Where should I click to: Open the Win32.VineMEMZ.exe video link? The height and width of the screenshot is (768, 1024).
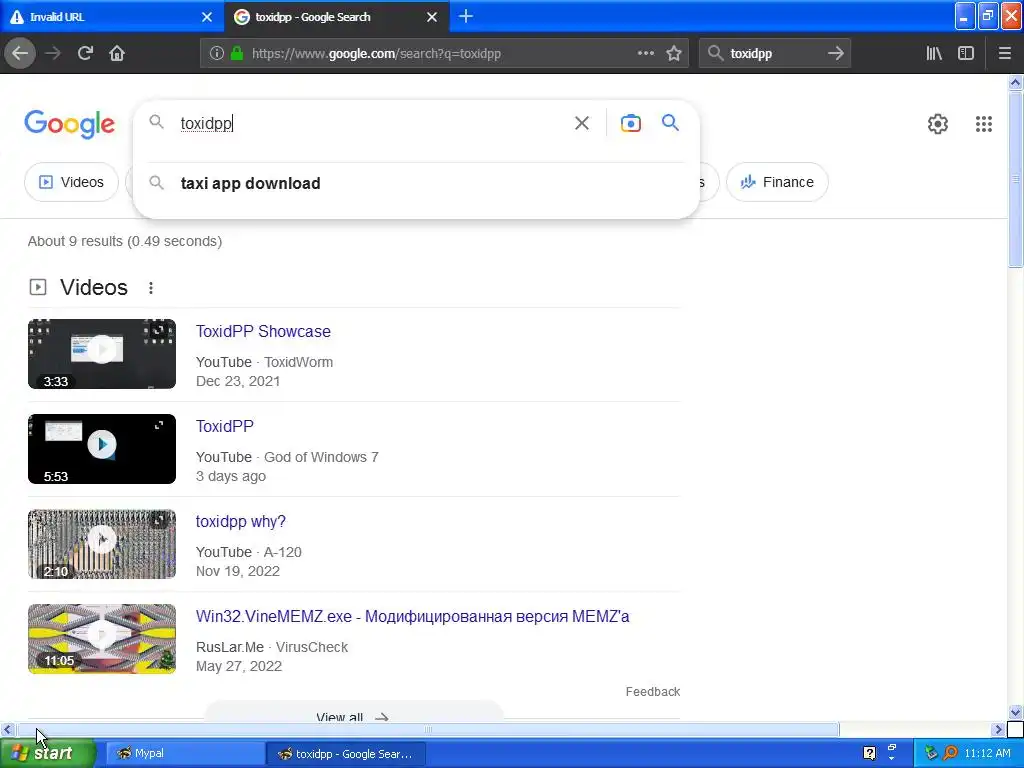point(413,616)
